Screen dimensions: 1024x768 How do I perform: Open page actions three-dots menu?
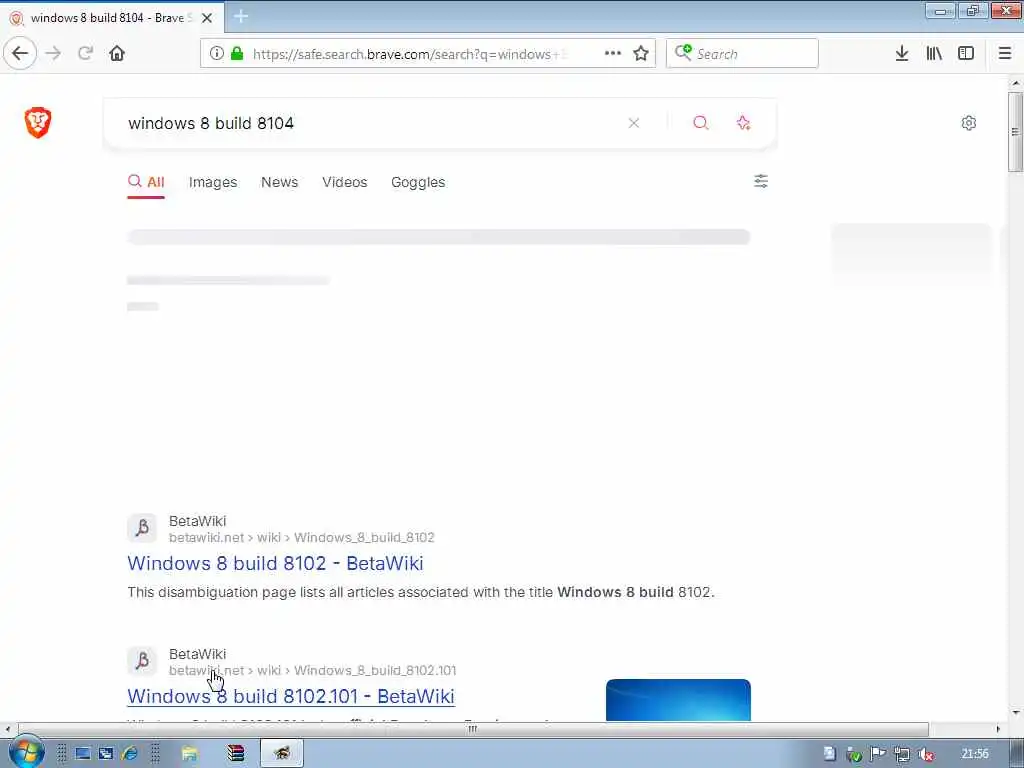[x=613, y=54]
